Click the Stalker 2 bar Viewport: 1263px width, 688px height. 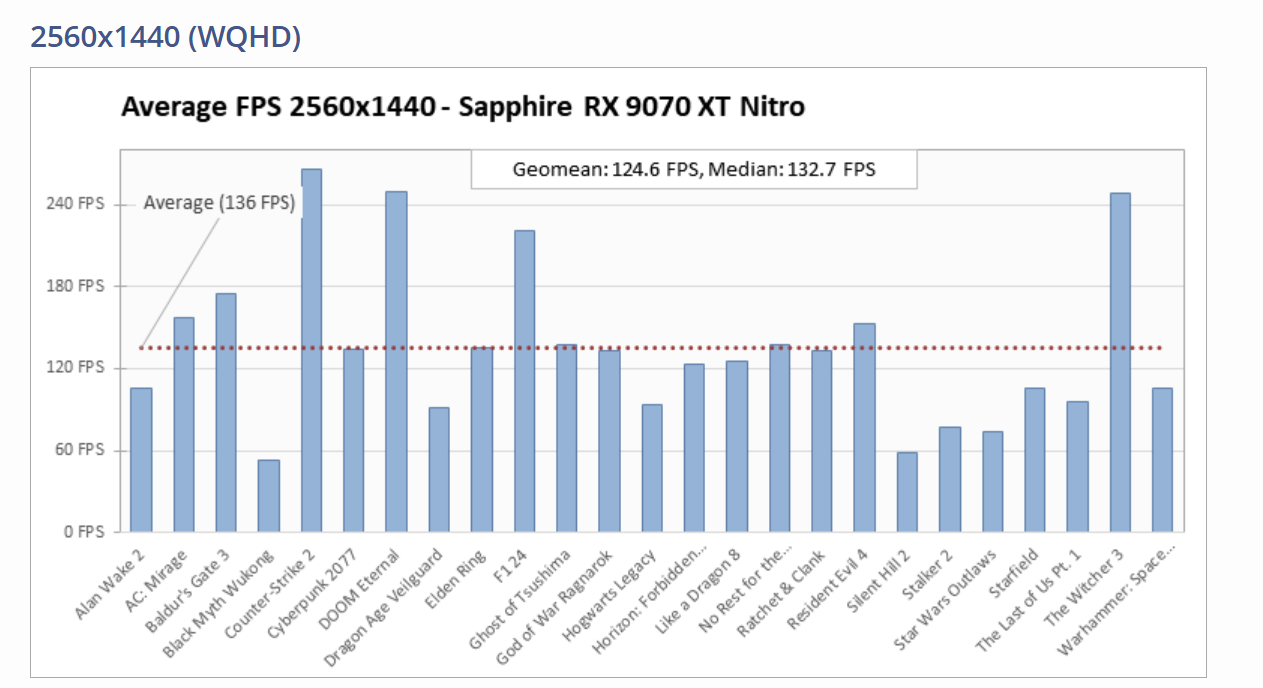(x=950, y=480)
